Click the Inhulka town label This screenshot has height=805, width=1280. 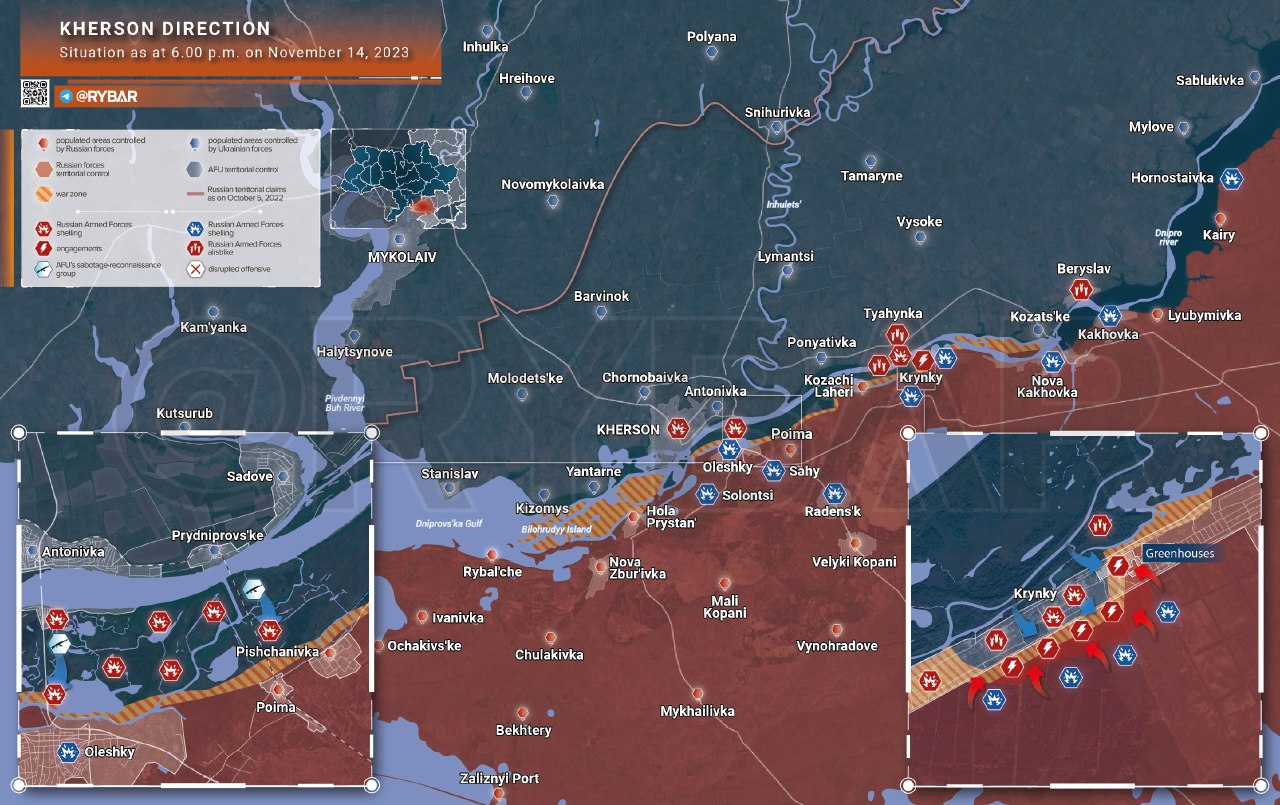pos(485,47)
